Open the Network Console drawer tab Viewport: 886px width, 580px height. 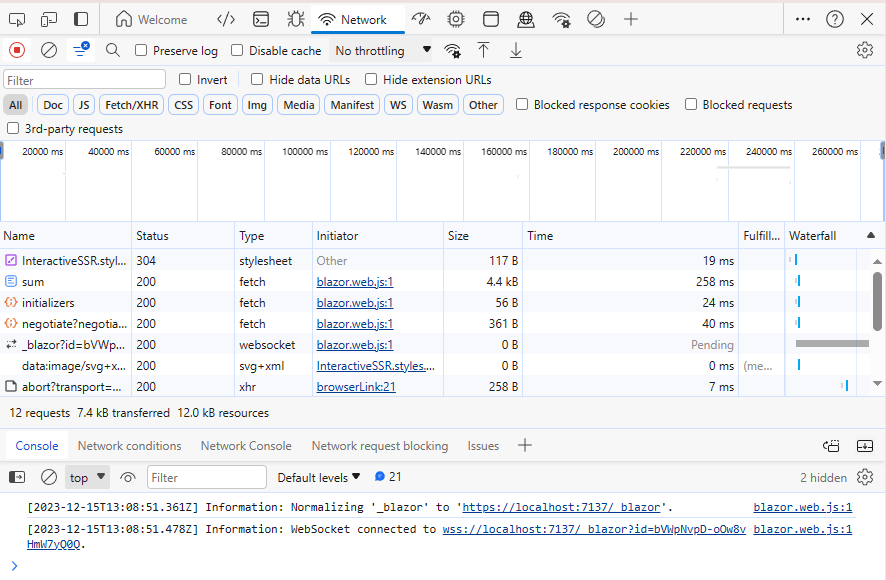(x=246, y=446)
